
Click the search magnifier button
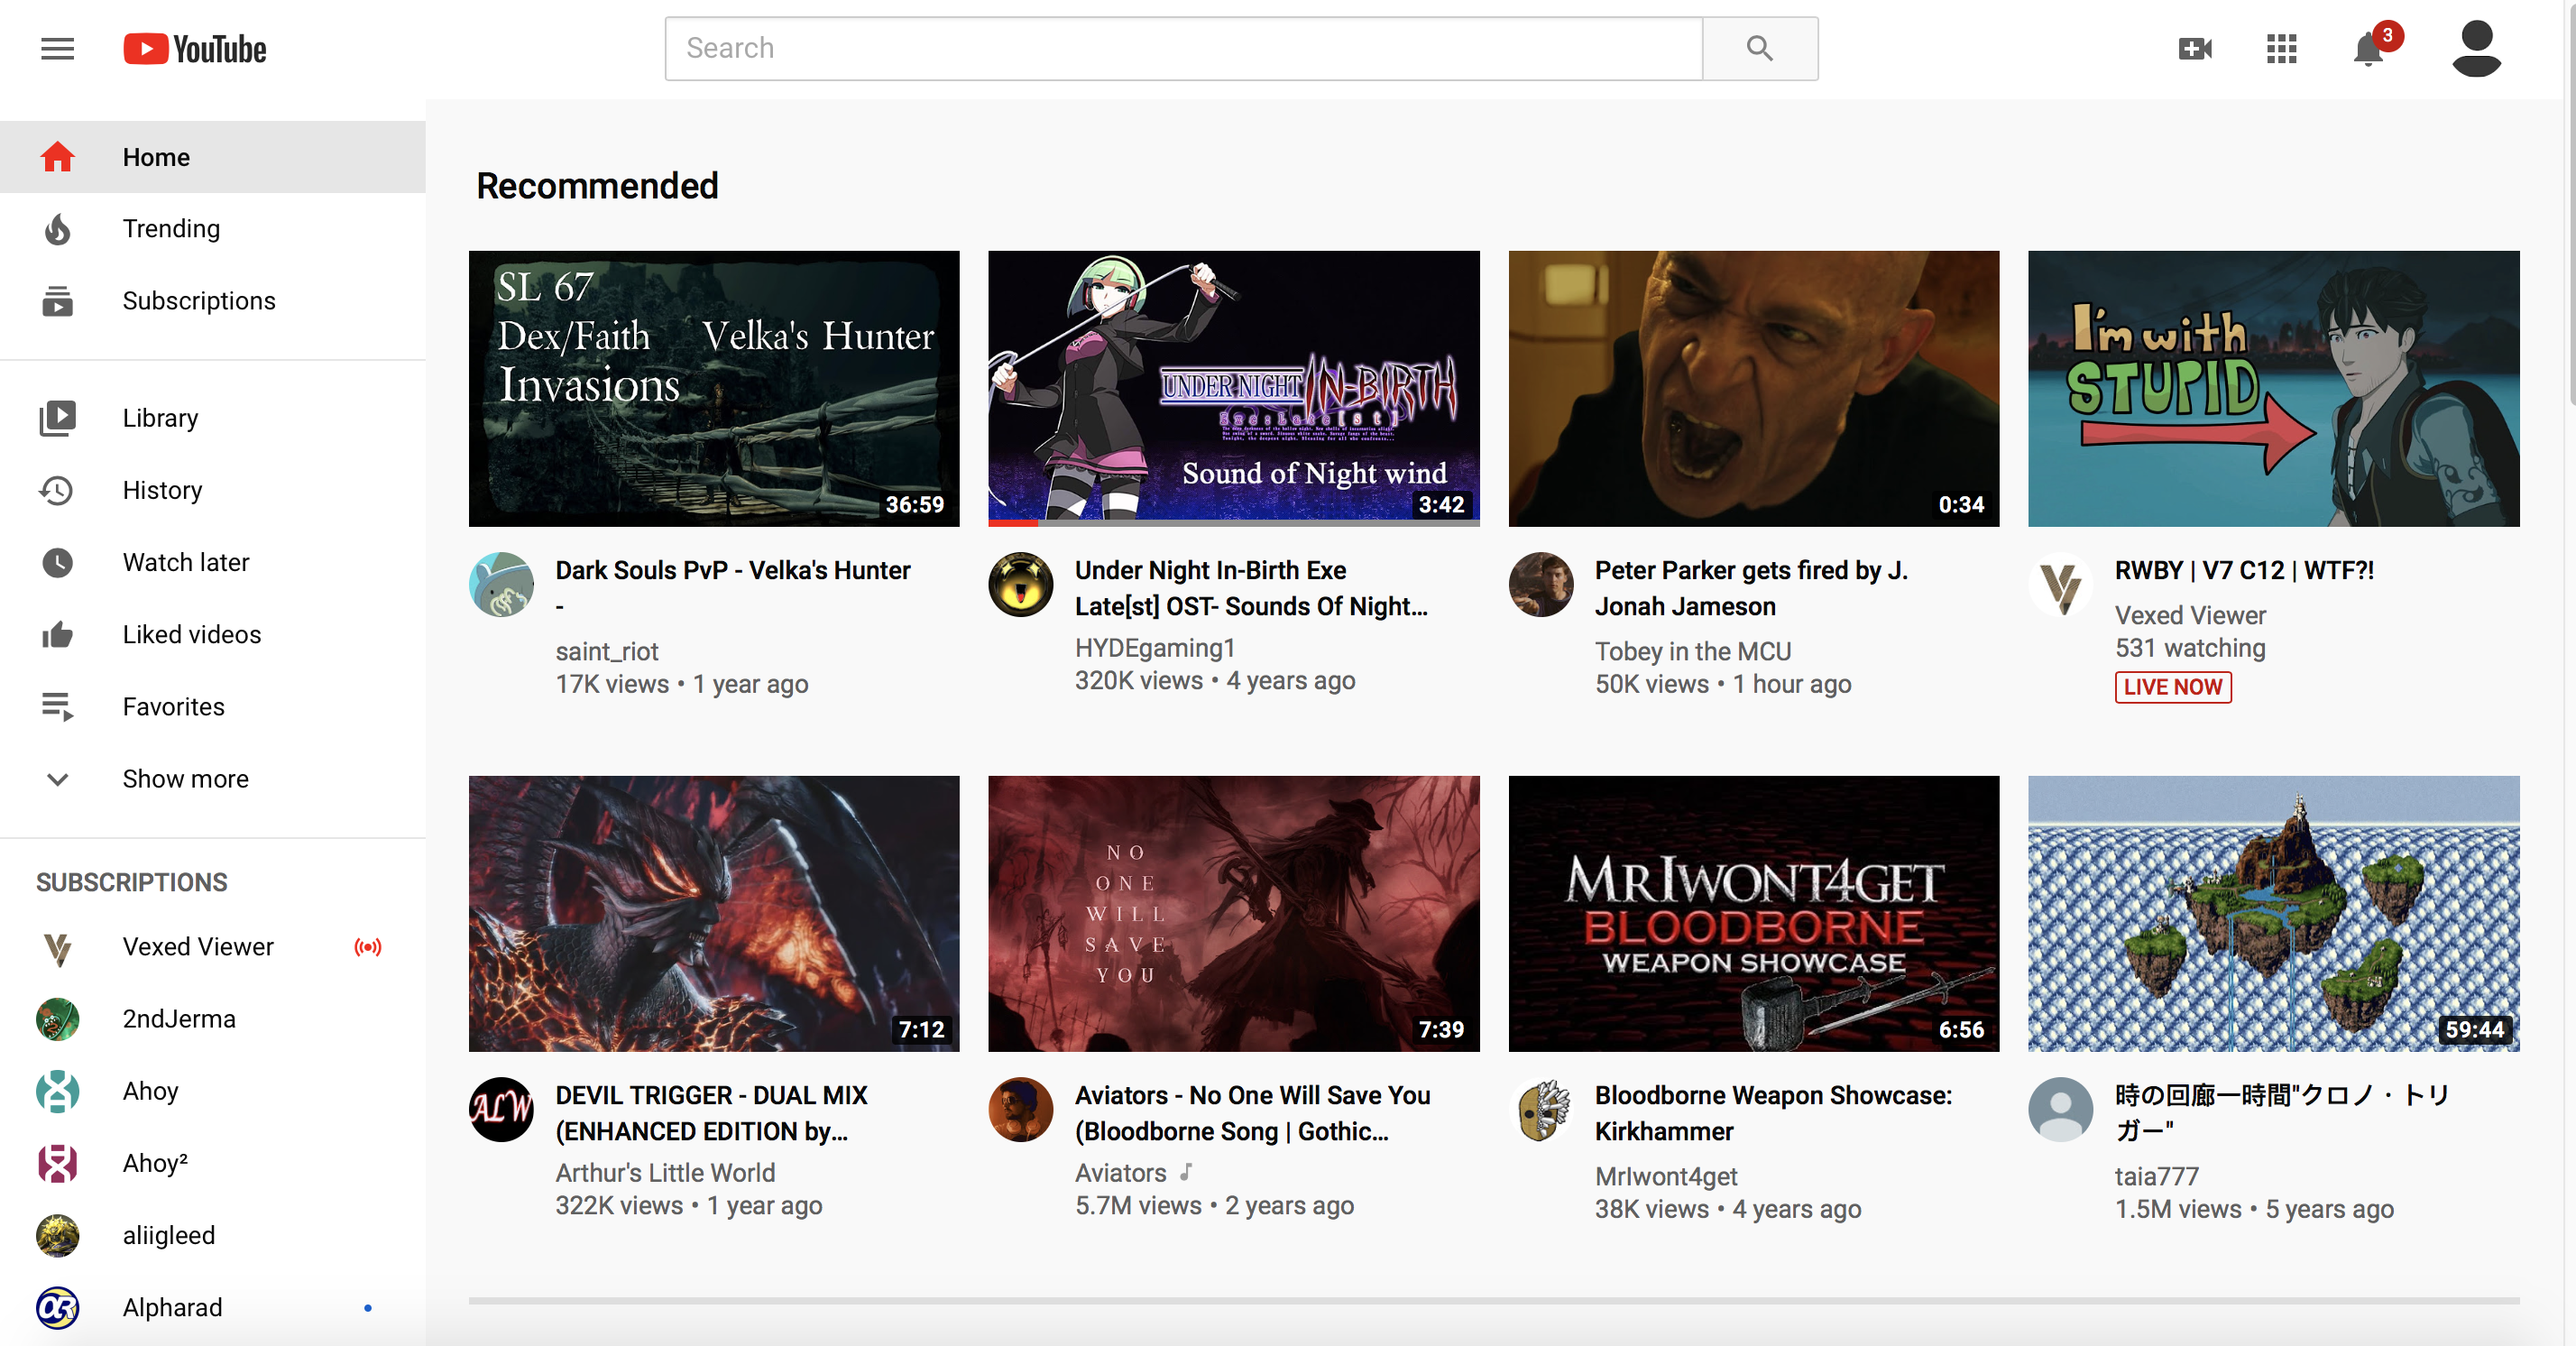click(1759, 48)
